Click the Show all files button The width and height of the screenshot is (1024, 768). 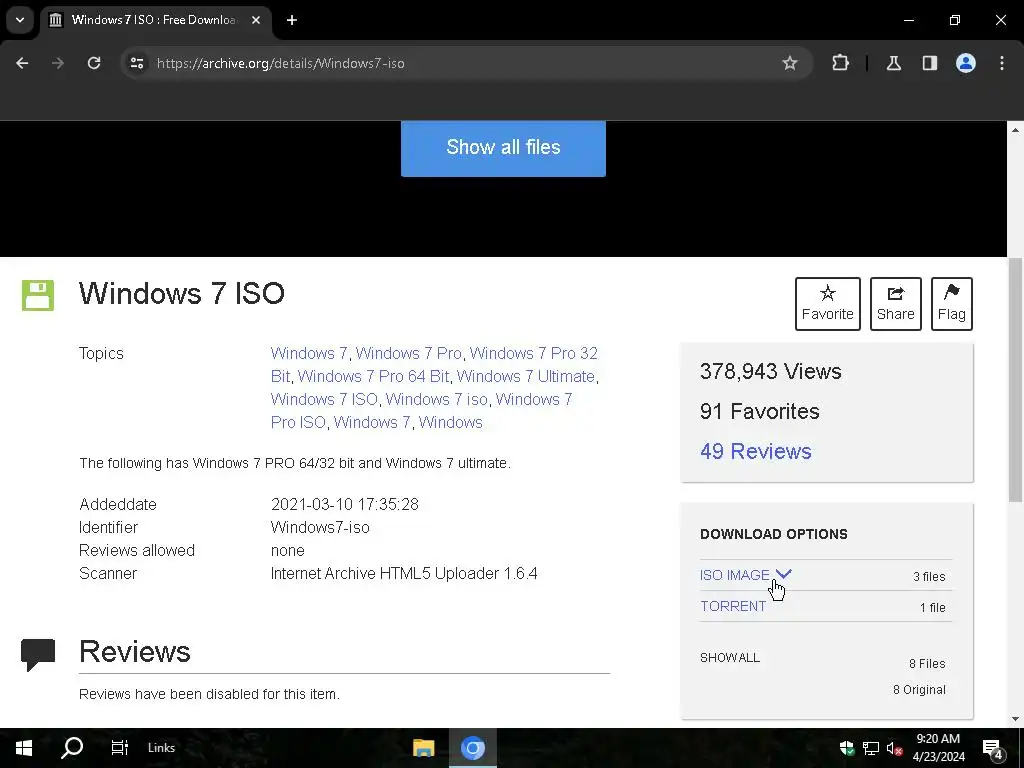(503, 147)
